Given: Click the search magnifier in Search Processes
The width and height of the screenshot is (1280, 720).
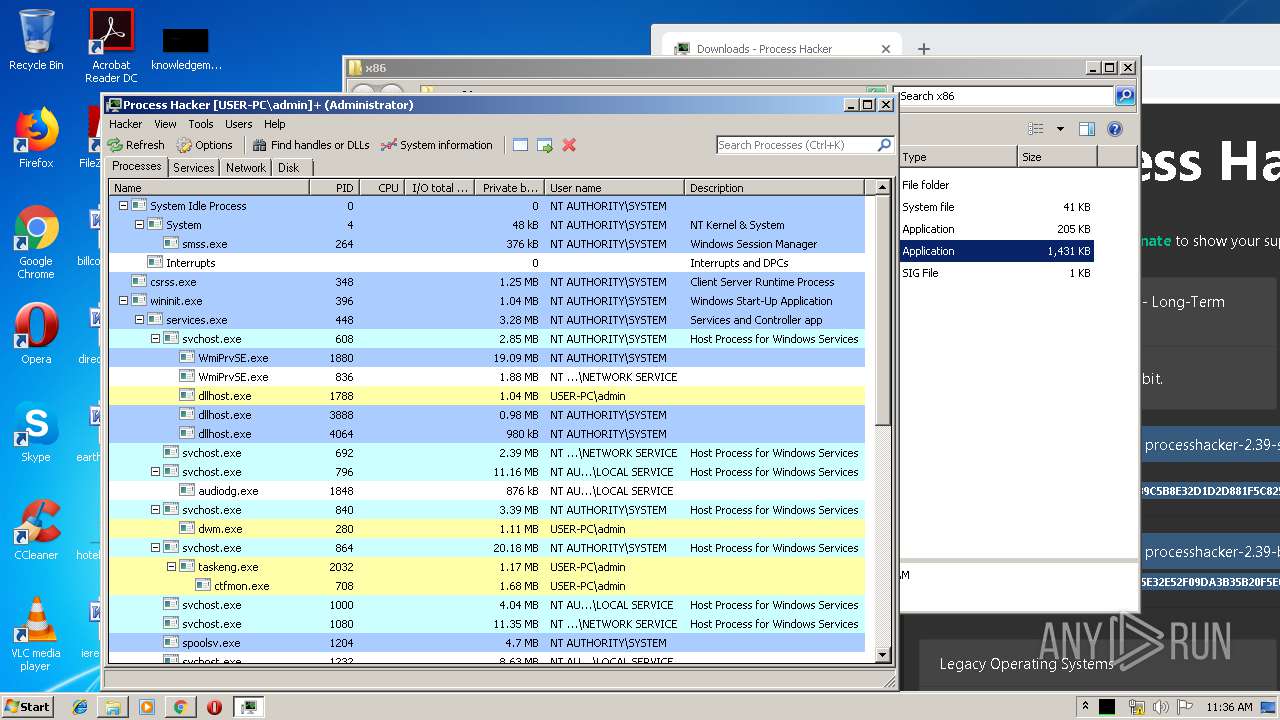Looking at the screenshot, I should tap(884, 145).
